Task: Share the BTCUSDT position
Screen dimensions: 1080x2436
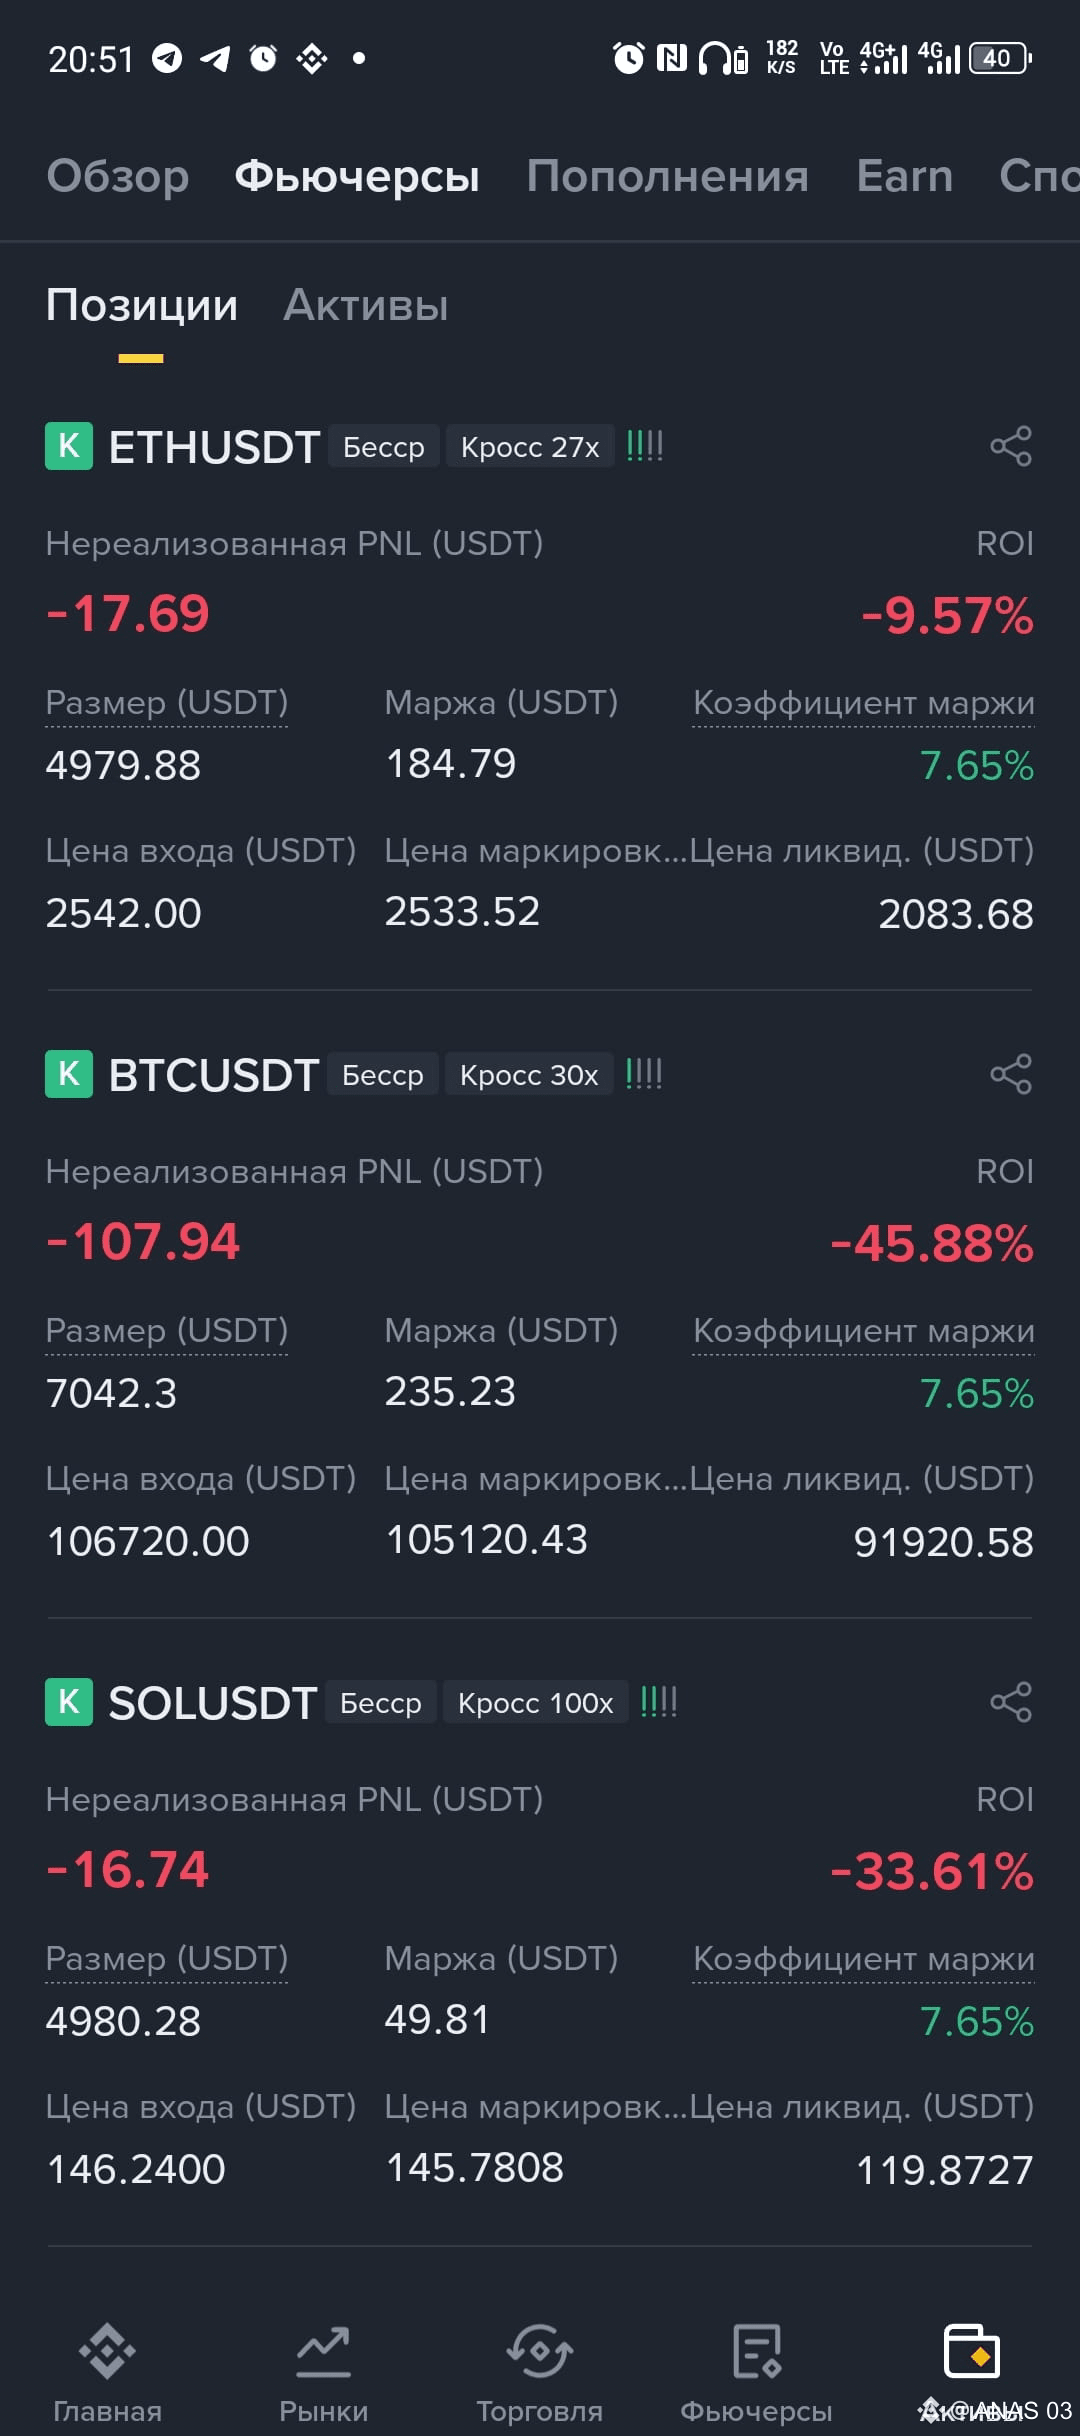Action: 1010,1074
